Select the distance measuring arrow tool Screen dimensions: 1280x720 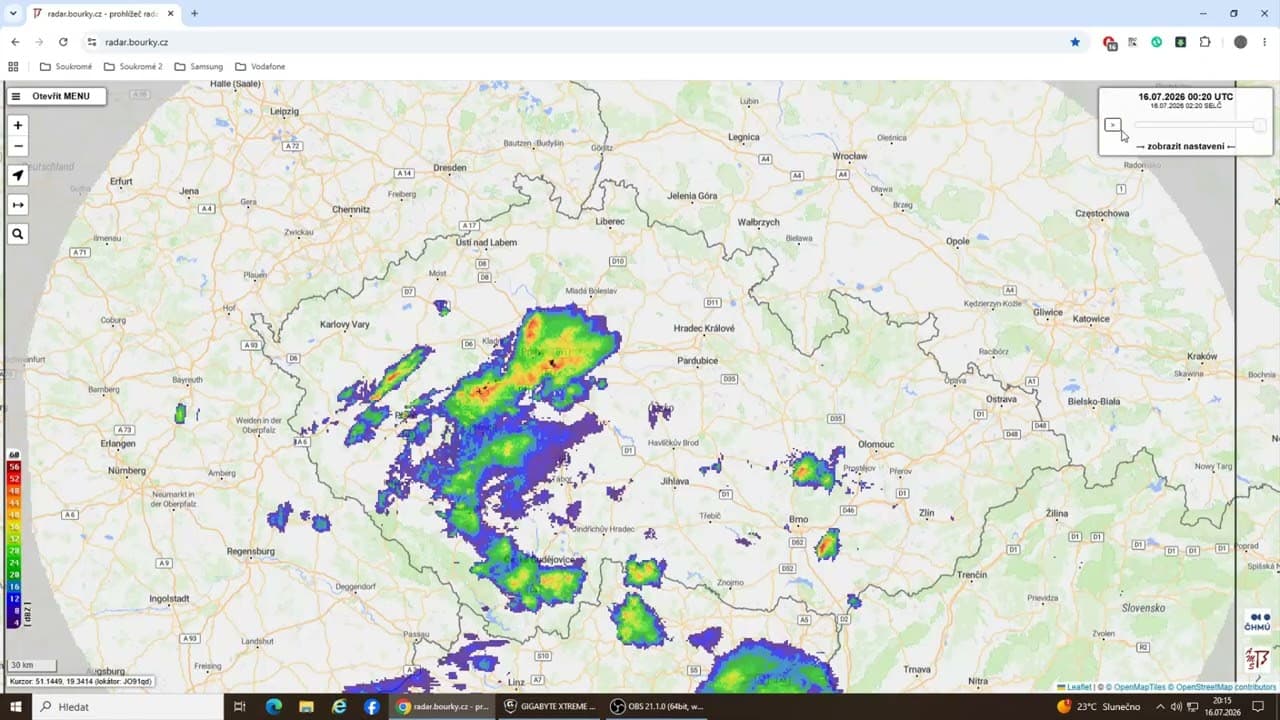[17, 204]
